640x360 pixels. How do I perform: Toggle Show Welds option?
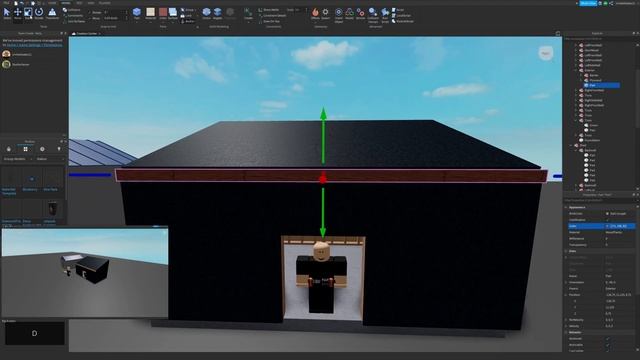[x=269, y=10]
